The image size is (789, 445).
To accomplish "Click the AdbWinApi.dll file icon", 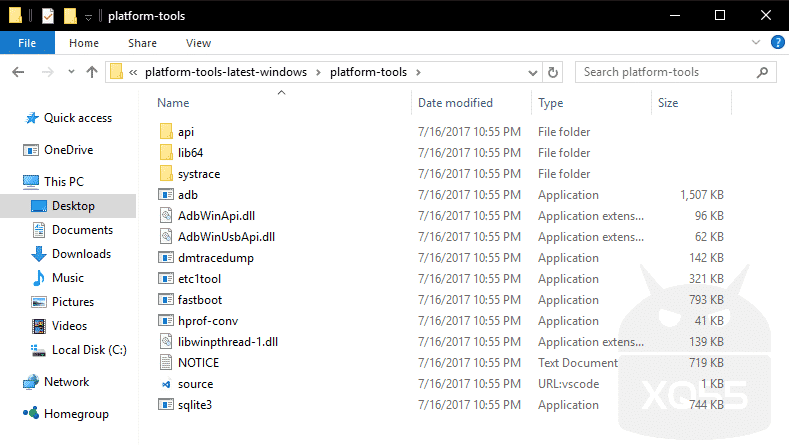I will (x=166, y=216).
